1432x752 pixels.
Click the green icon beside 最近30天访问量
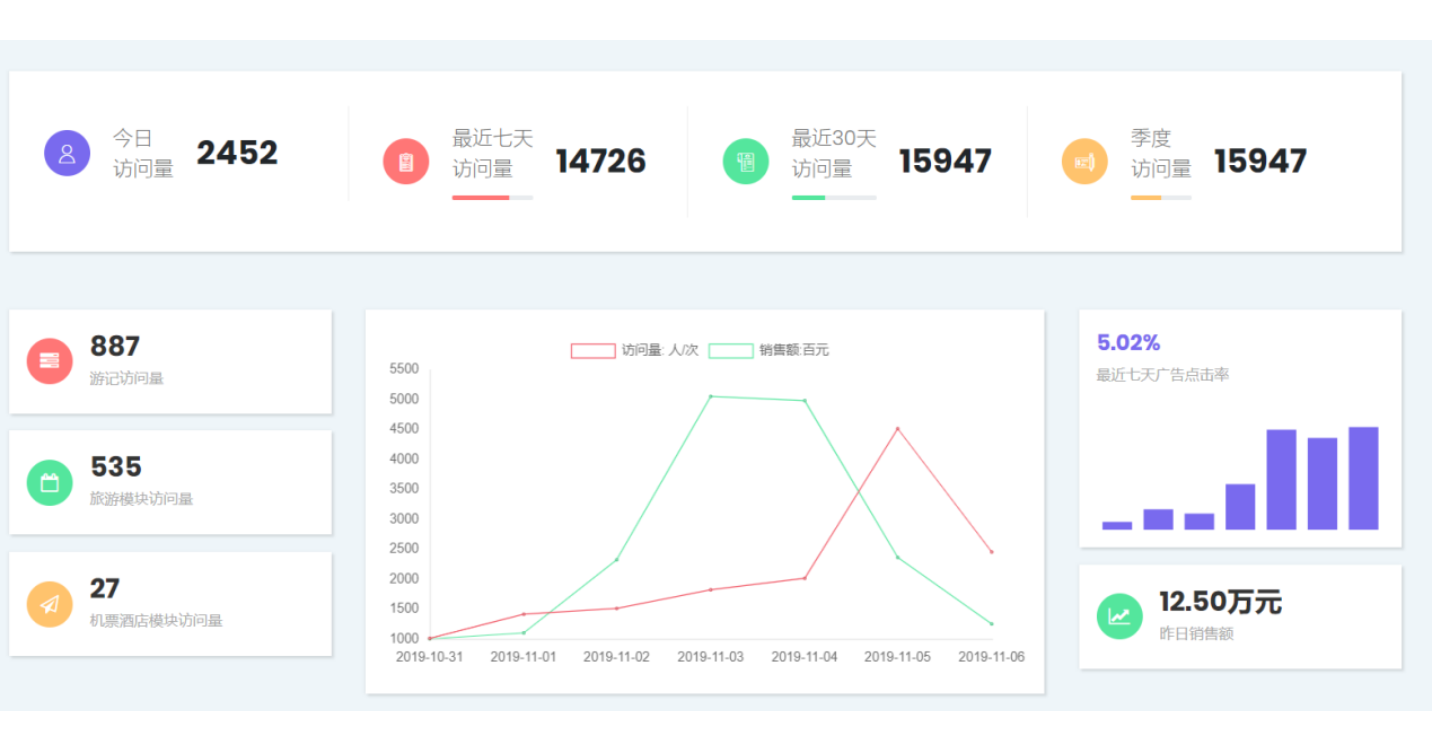(746, 161)
